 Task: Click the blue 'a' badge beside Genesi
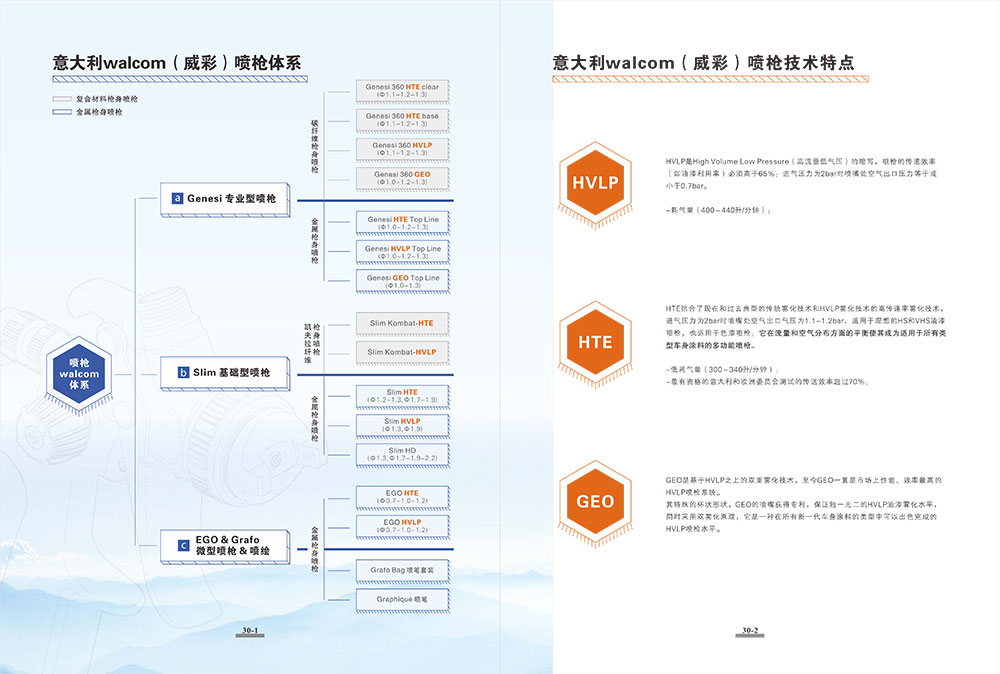pos(177,199)
